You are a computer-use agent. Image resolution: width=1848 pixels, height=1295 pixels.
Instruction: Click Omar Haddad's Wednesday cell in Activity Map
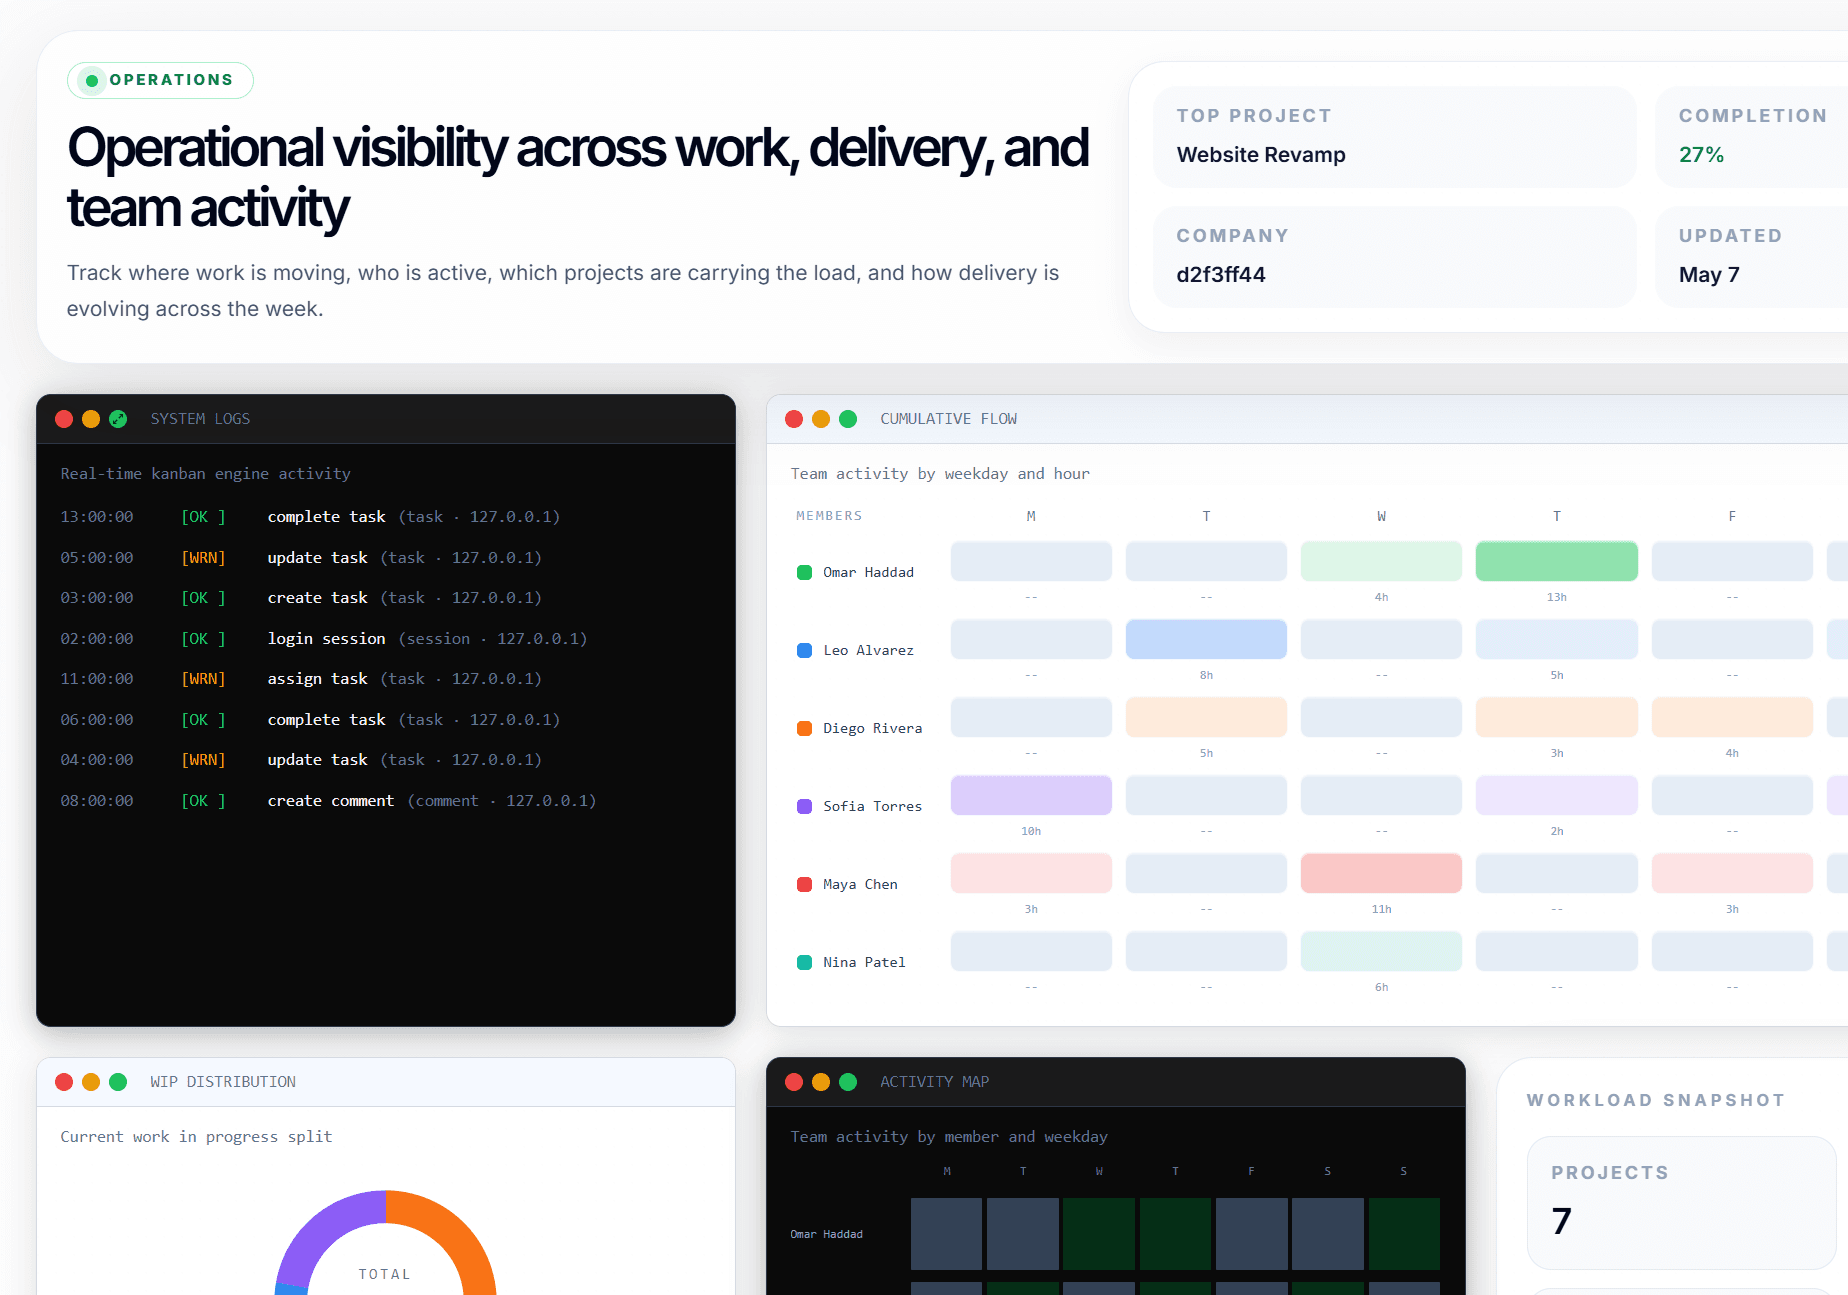1099,1234
